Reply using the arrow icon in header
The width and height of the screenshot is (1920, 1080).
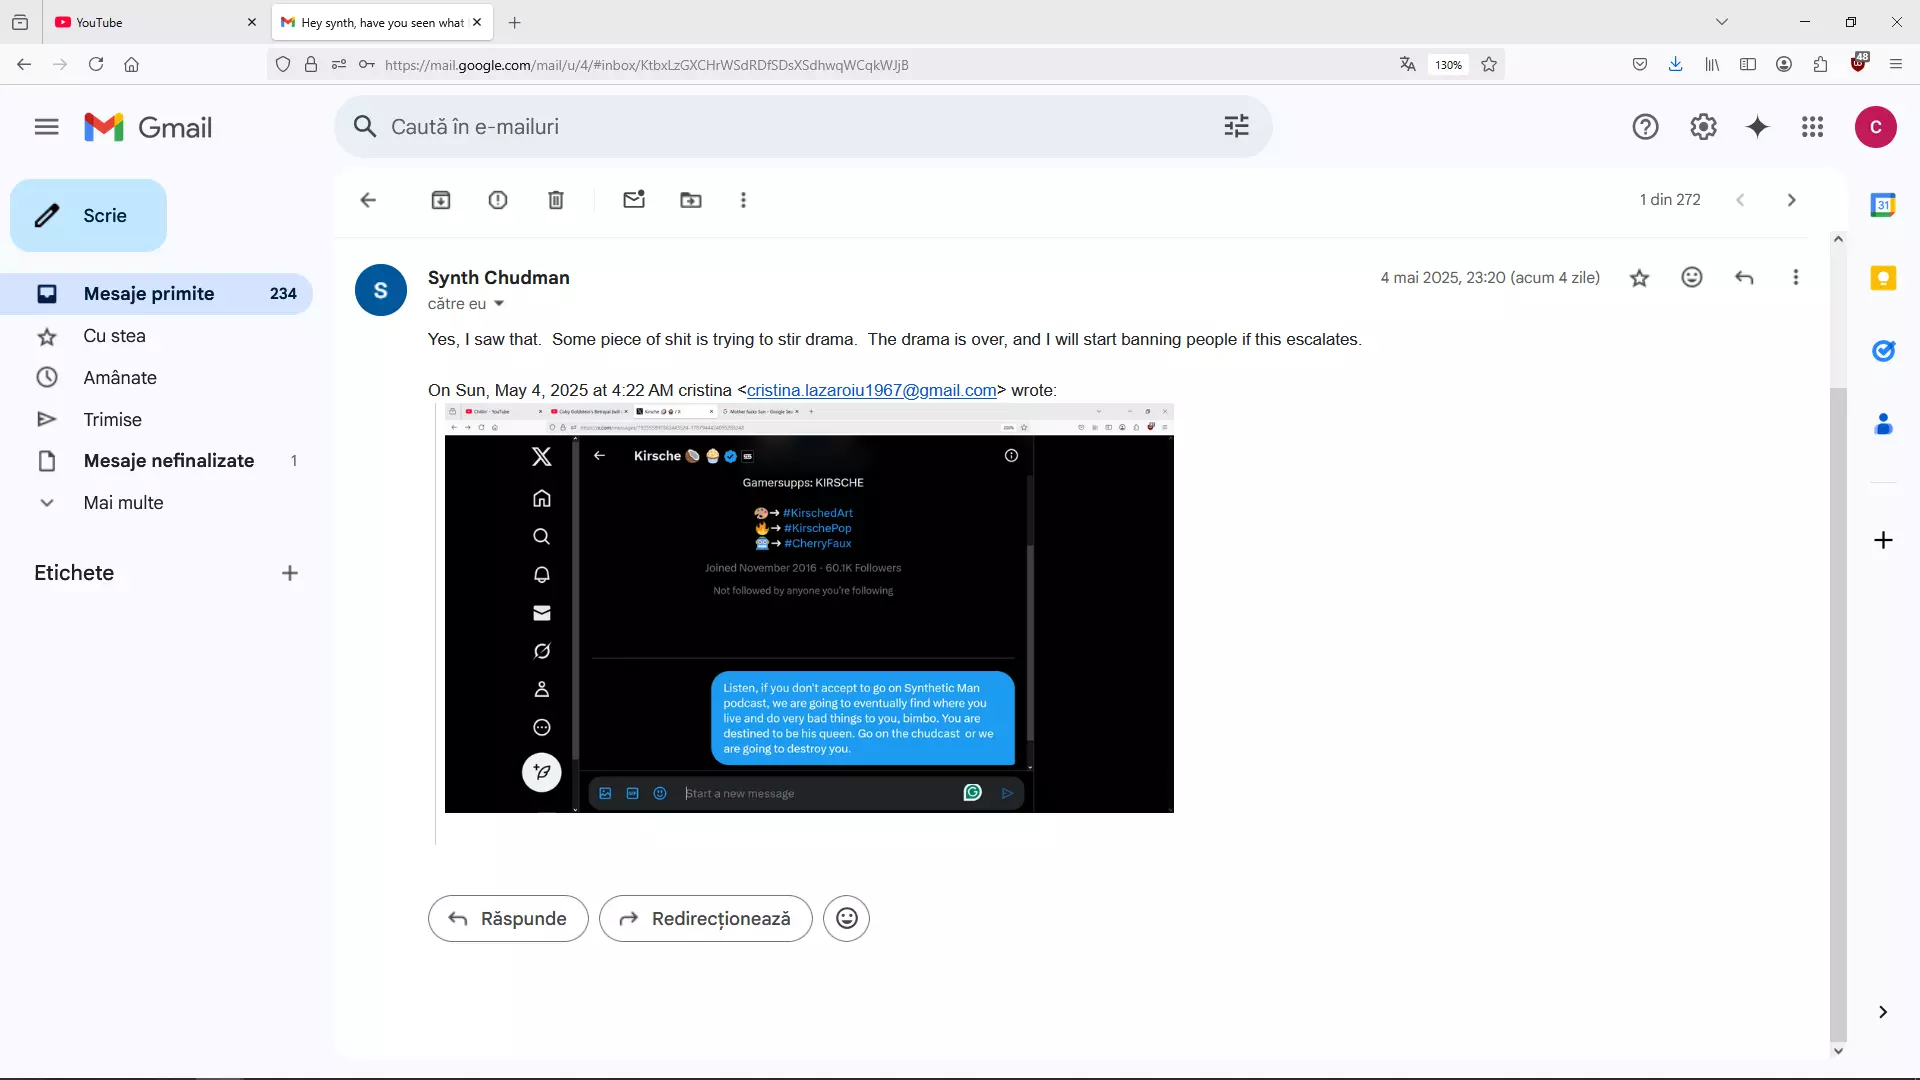pyautogui.click(x=1744, y=277)
